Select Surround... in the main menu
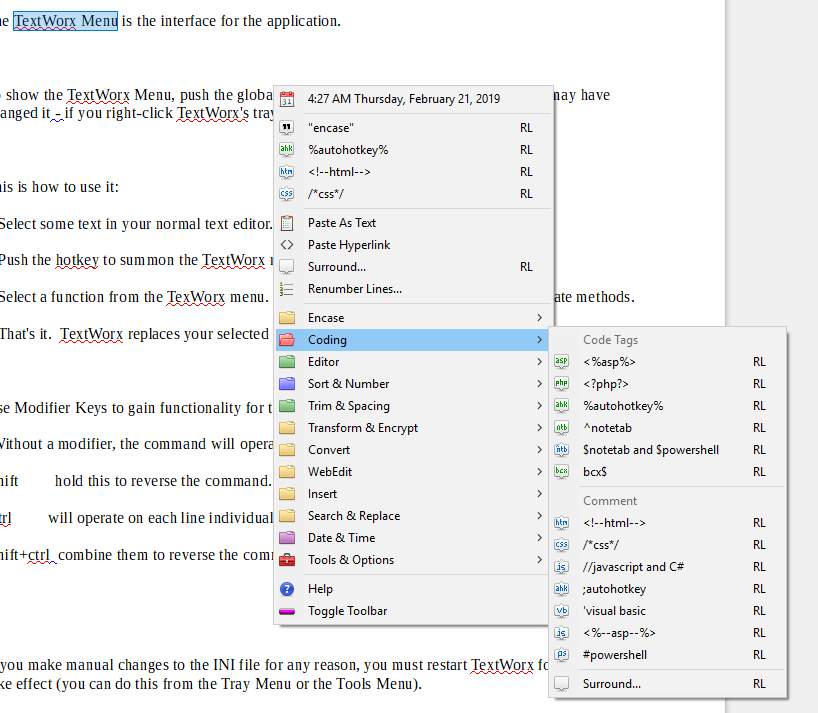 point(414,267)
